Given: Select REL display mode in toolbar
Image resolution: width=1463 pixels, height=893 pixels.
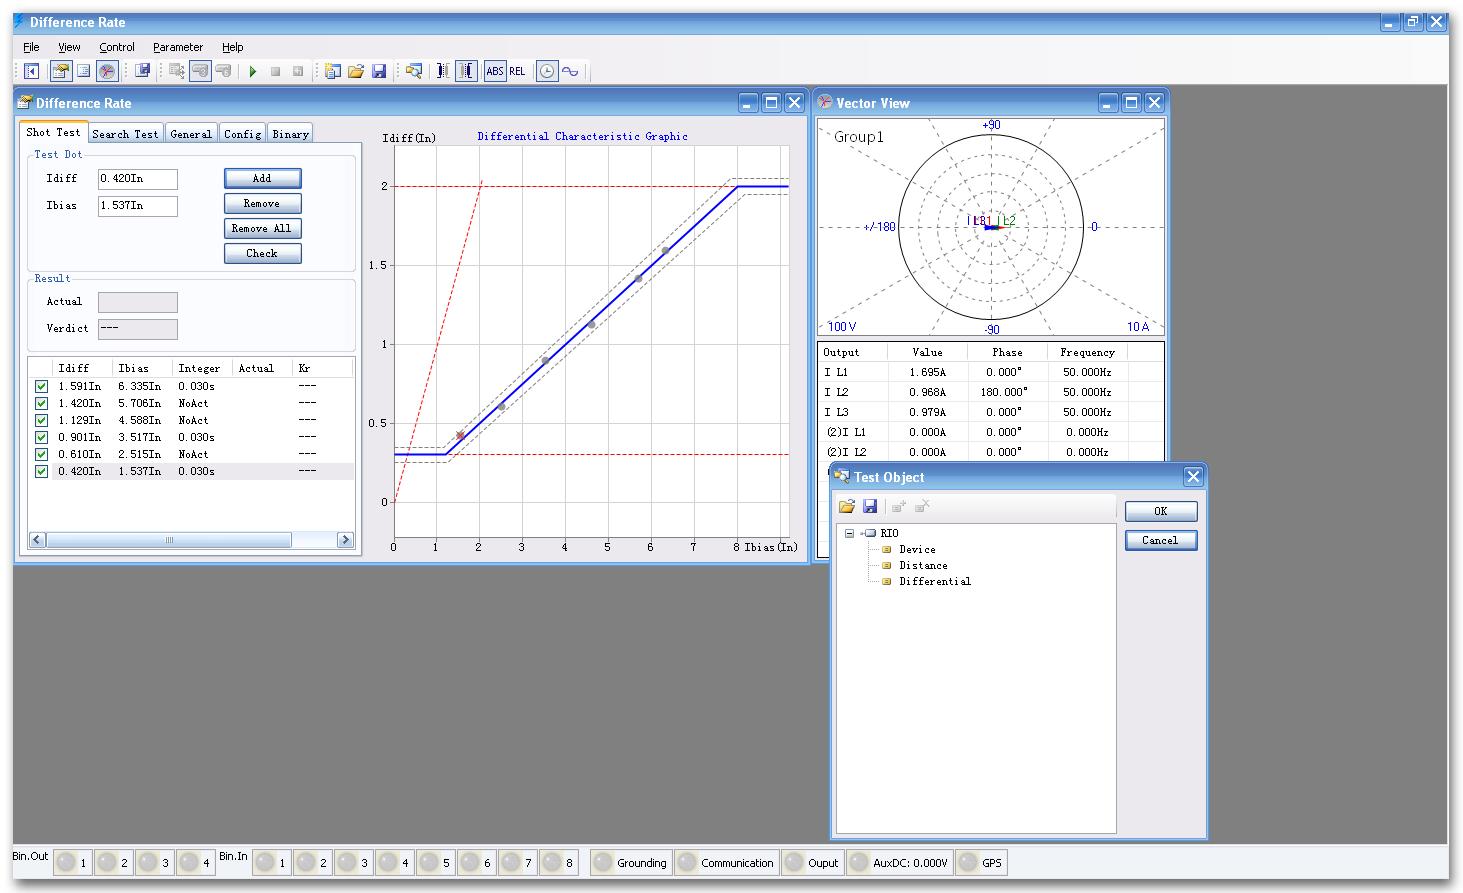Looking at the screenshot, I should (x=517, y=71).
